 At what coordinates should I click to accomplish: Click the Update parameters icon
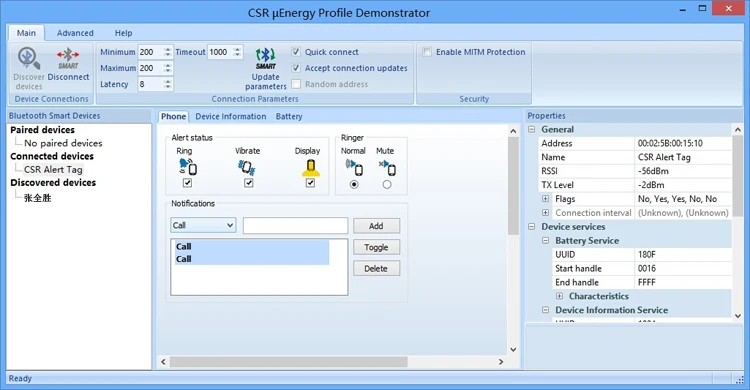pos(265,59)
